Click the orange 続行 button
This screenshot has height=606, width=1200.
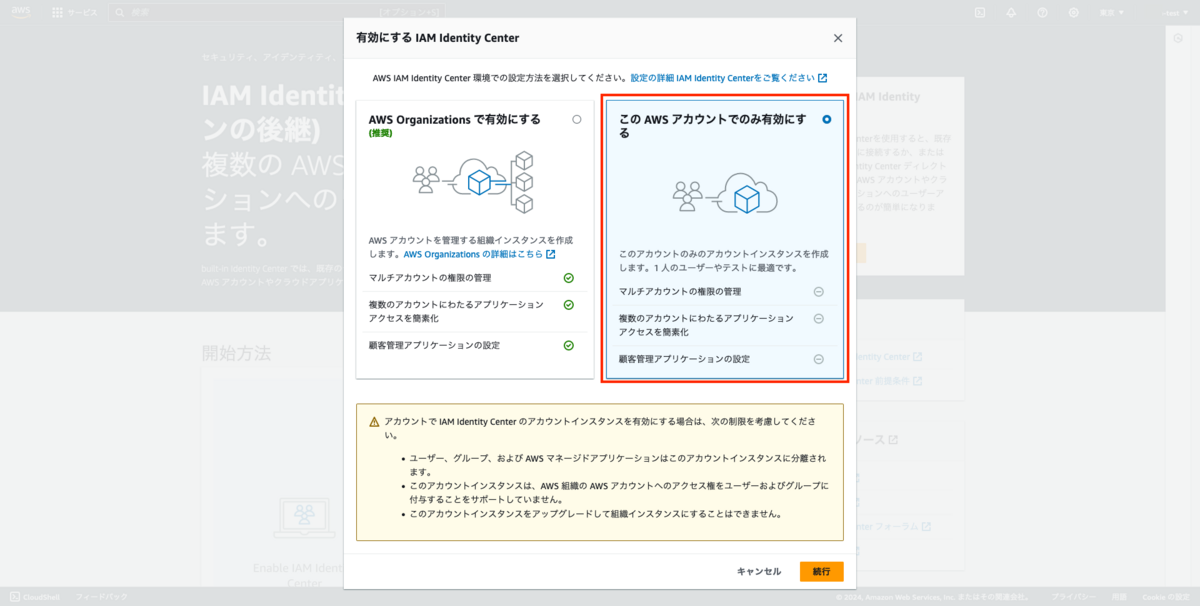821,571
